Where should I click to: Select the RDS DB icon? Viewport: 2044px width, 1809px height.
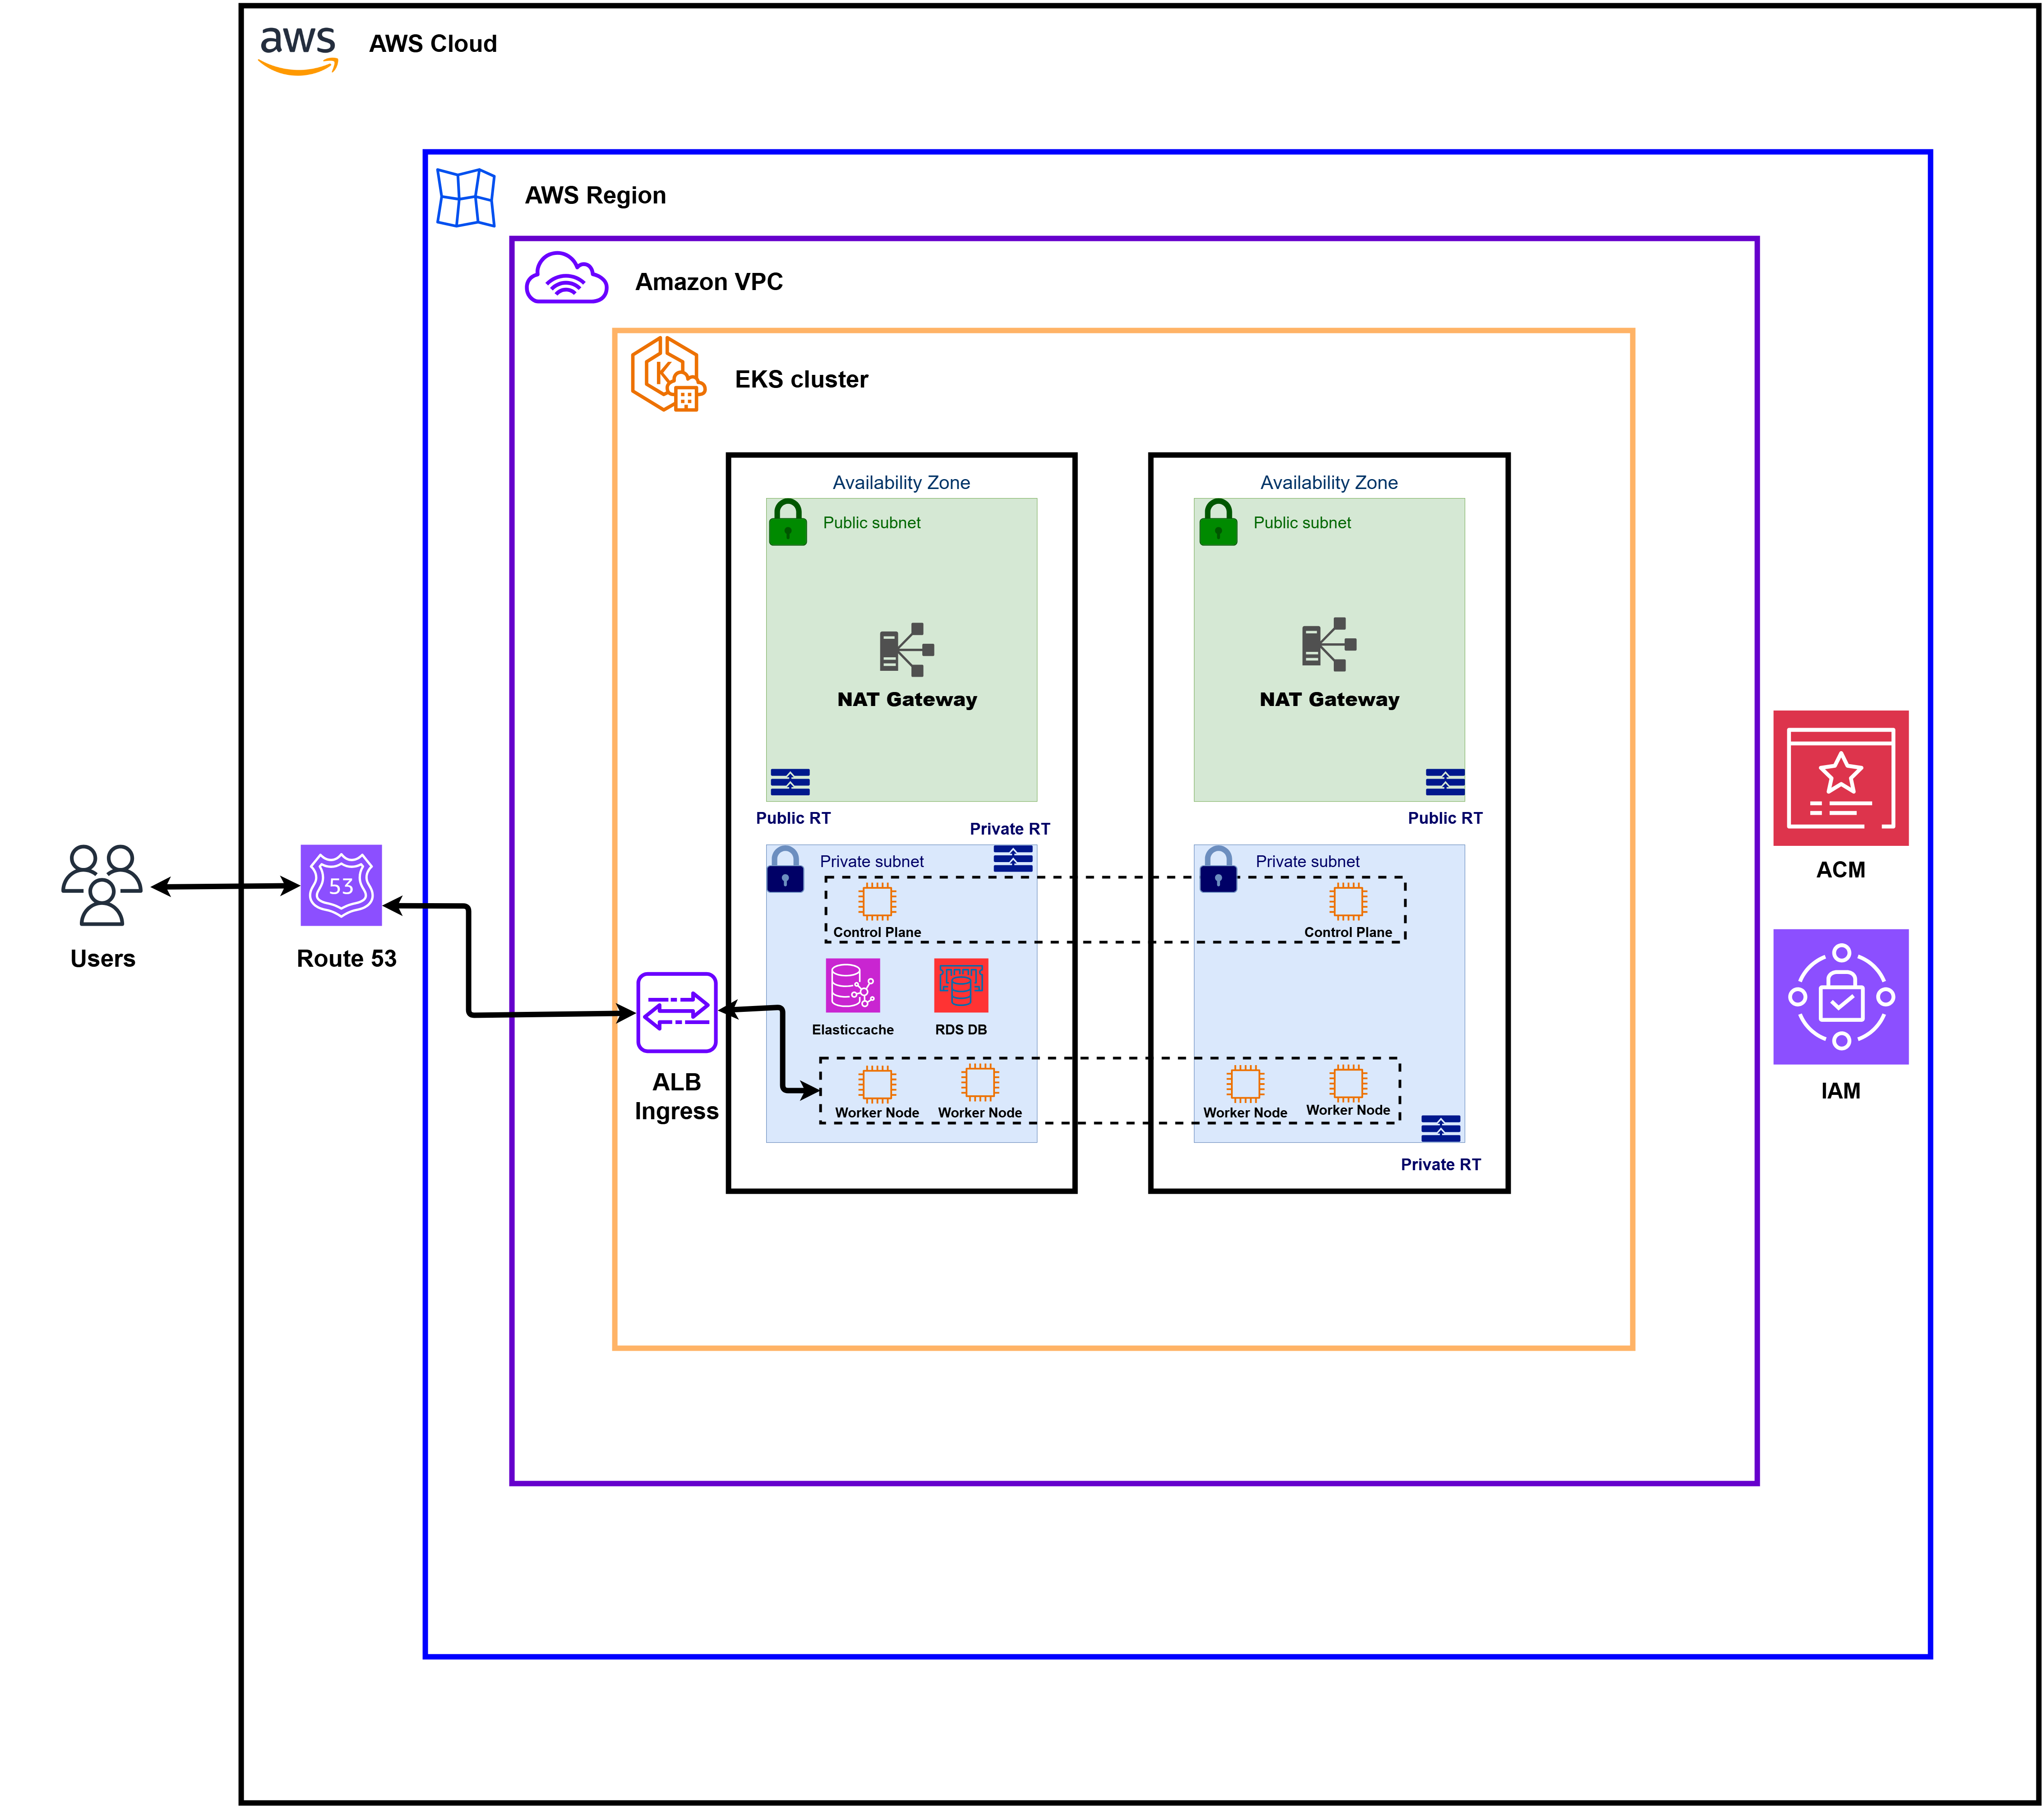click(961, 985)
